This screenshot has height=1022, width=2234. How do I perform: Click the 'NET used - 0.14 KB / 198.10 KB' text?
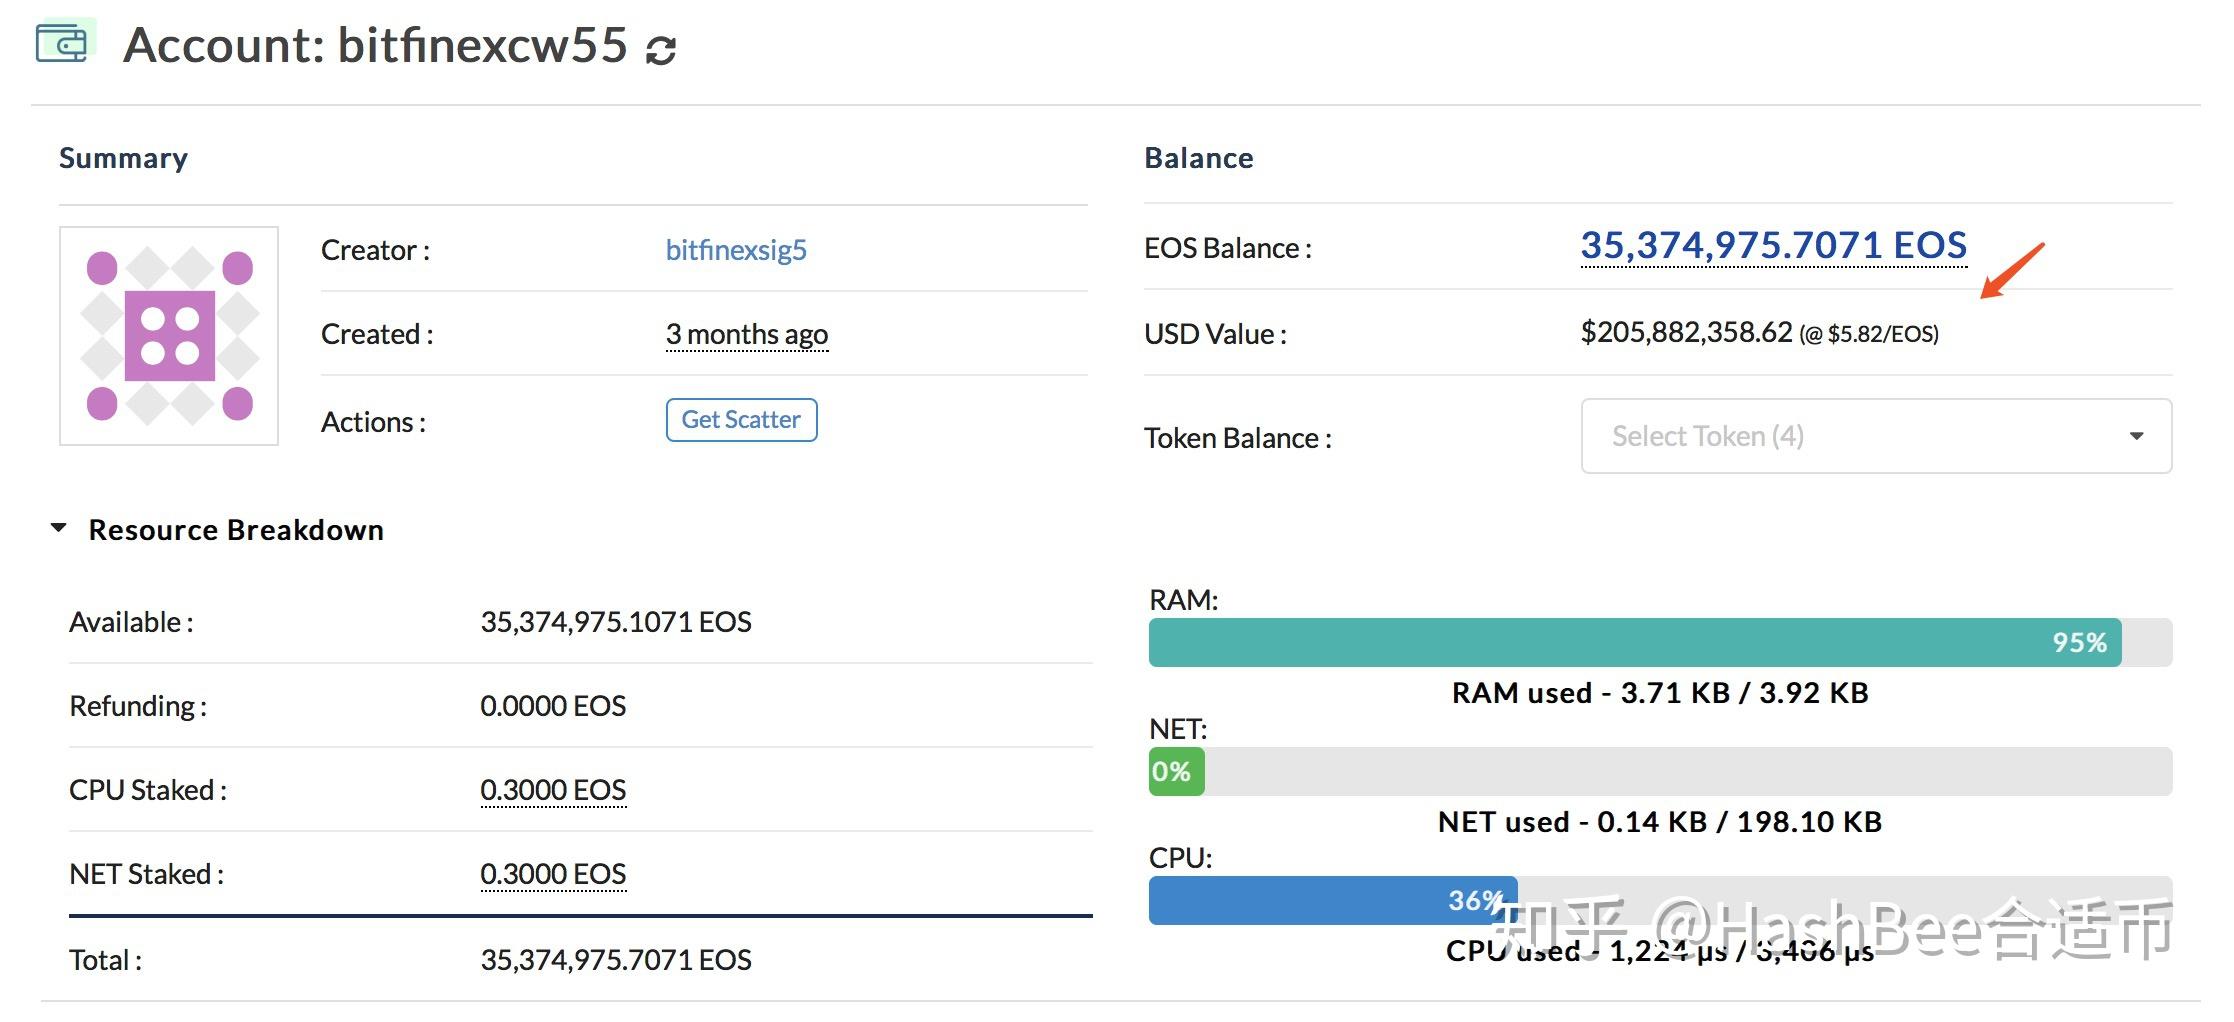(x=1660, y=822)
